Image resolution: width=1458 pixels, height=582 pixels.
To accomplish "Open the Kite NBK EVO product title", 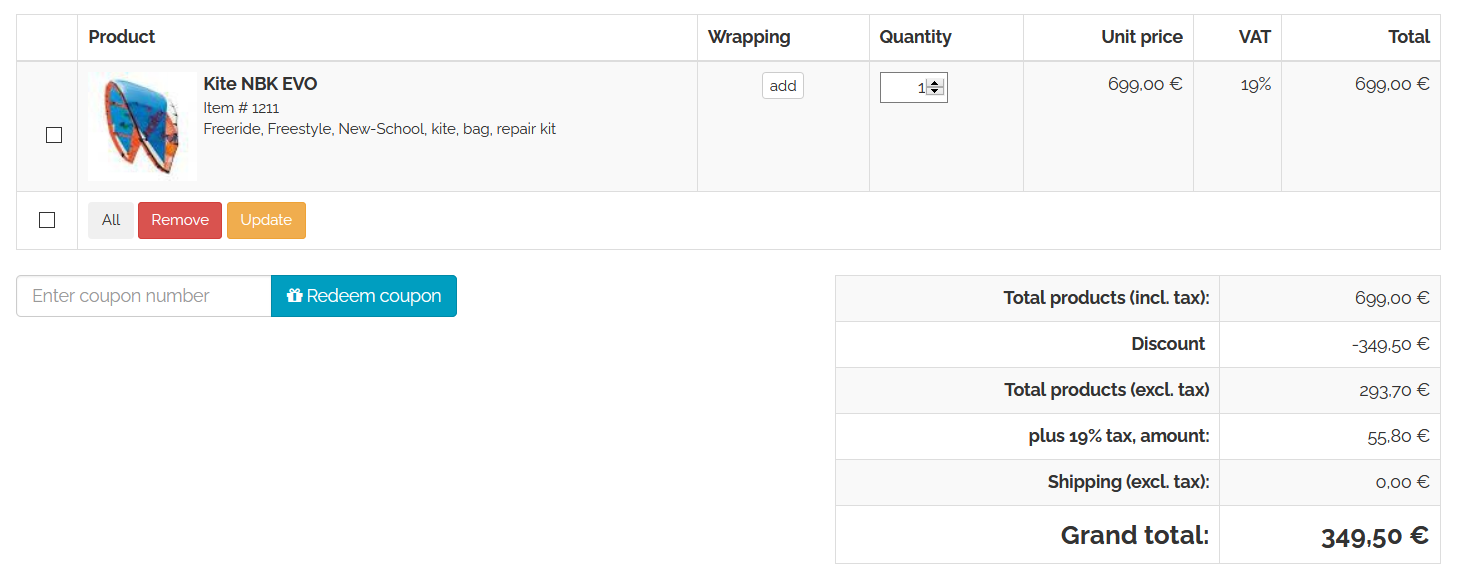I will [x=260, y=84].
